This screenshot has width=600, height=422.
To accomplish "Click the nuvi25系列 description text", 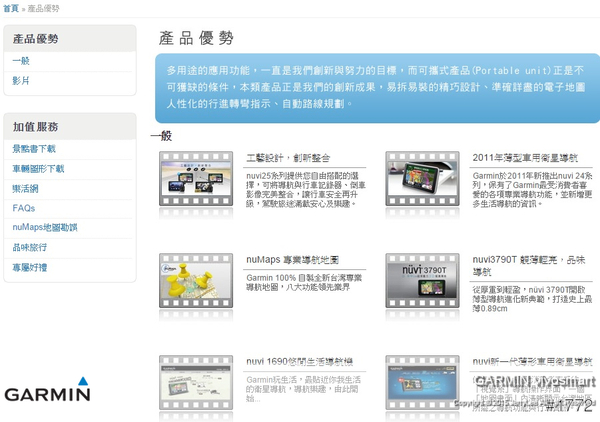I will [x=306, y=189].
